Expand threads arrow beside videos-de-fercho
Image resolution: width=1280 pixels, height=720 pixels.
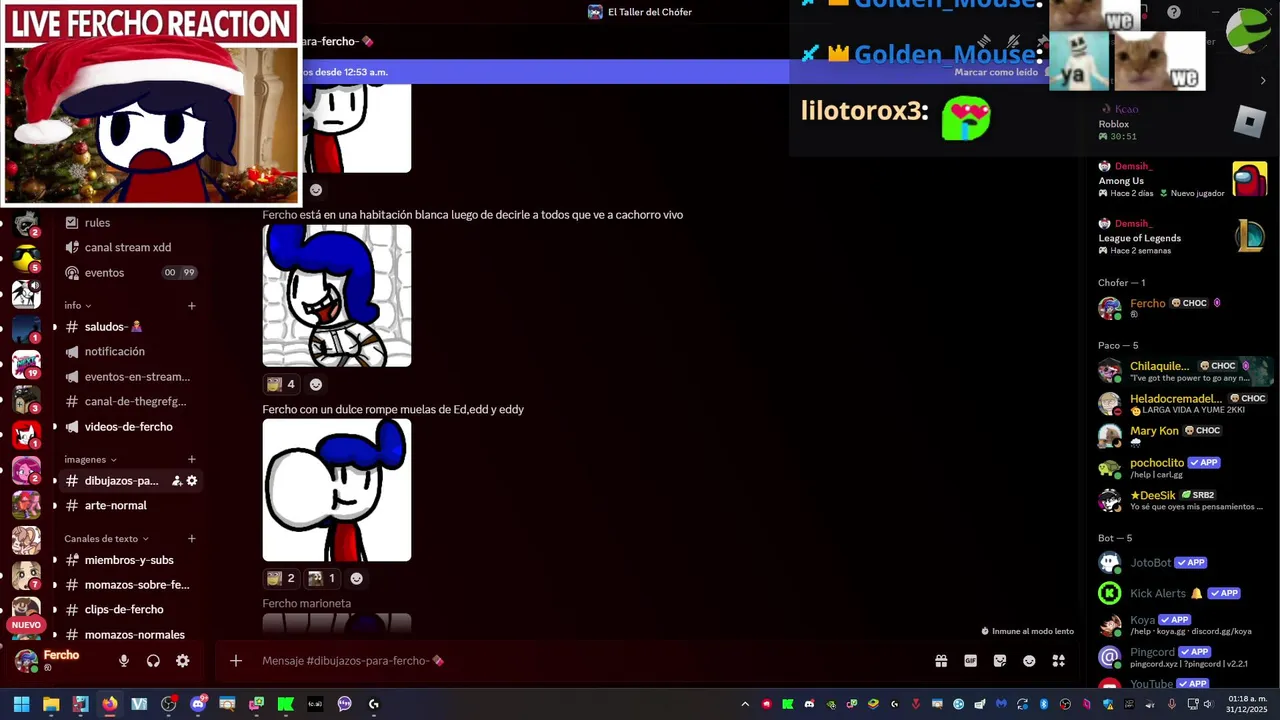coord(55,427)
